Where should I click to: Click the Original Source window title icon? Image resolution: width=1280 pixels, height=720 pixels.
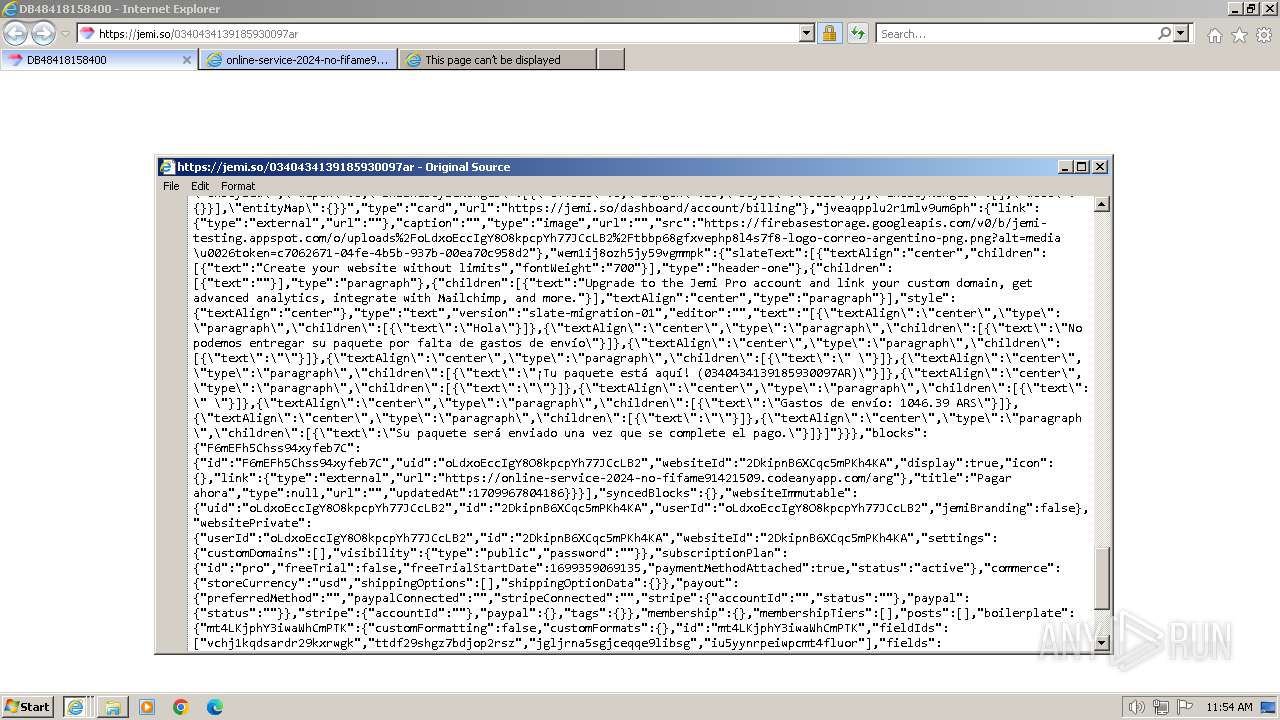[x=167, y=167]
